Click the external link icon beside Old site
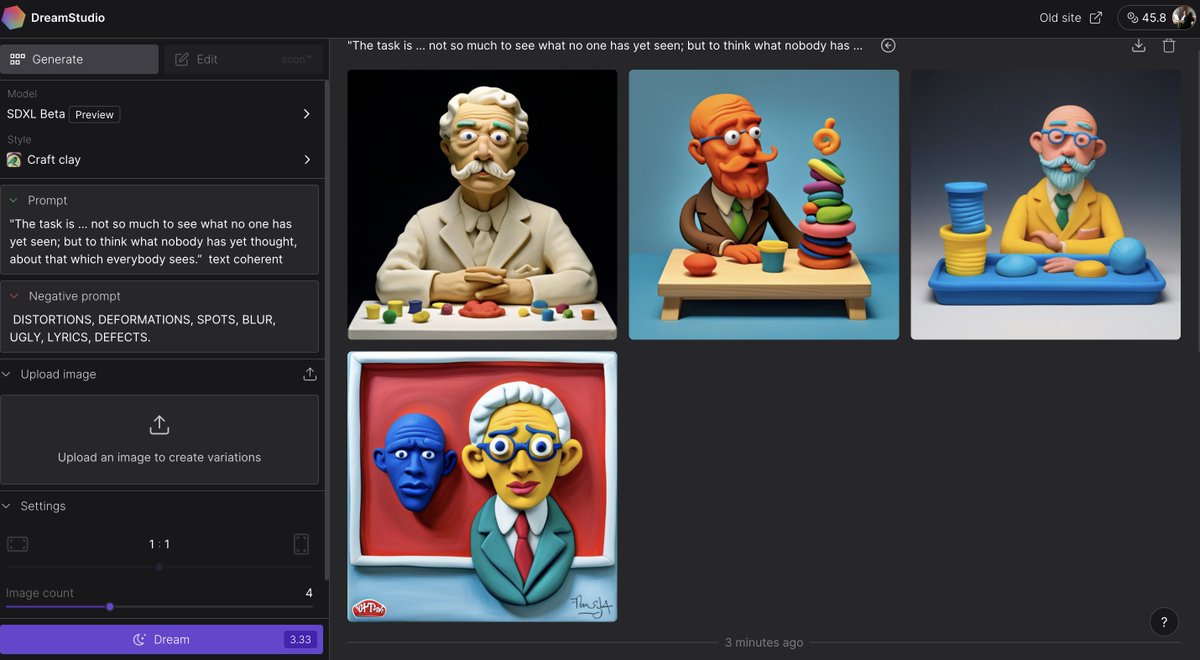 [x=1096, y=18]
